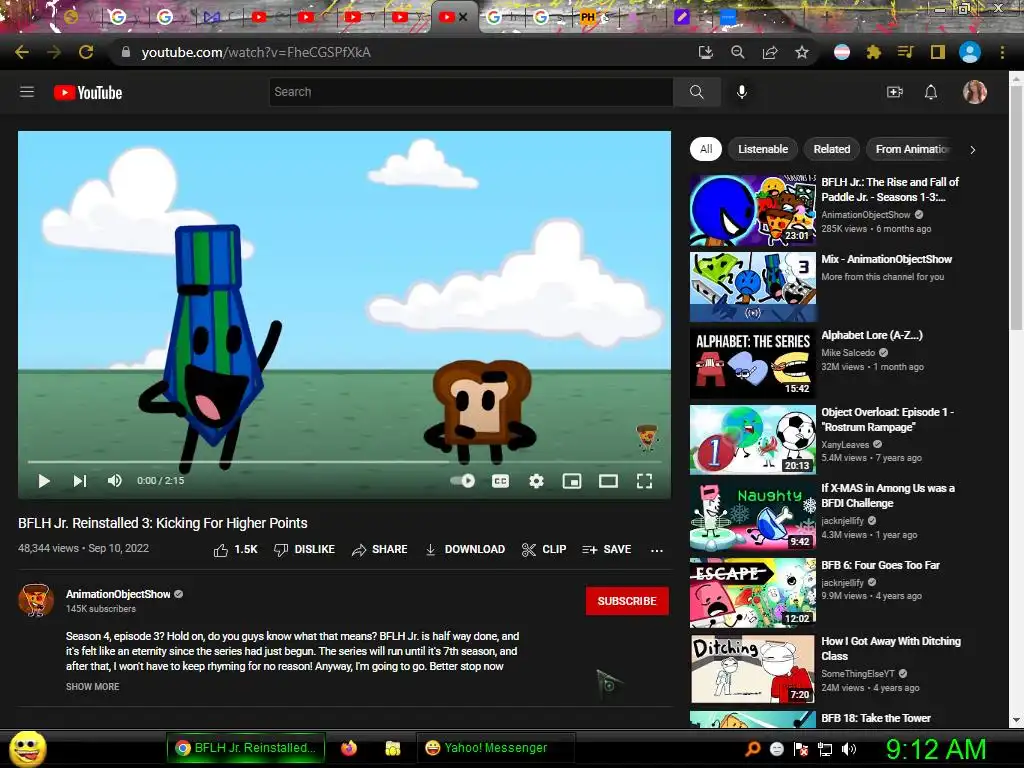Click the video progress bar
The width and height of the screenshot is (1024, 768).
pos(344,462)
